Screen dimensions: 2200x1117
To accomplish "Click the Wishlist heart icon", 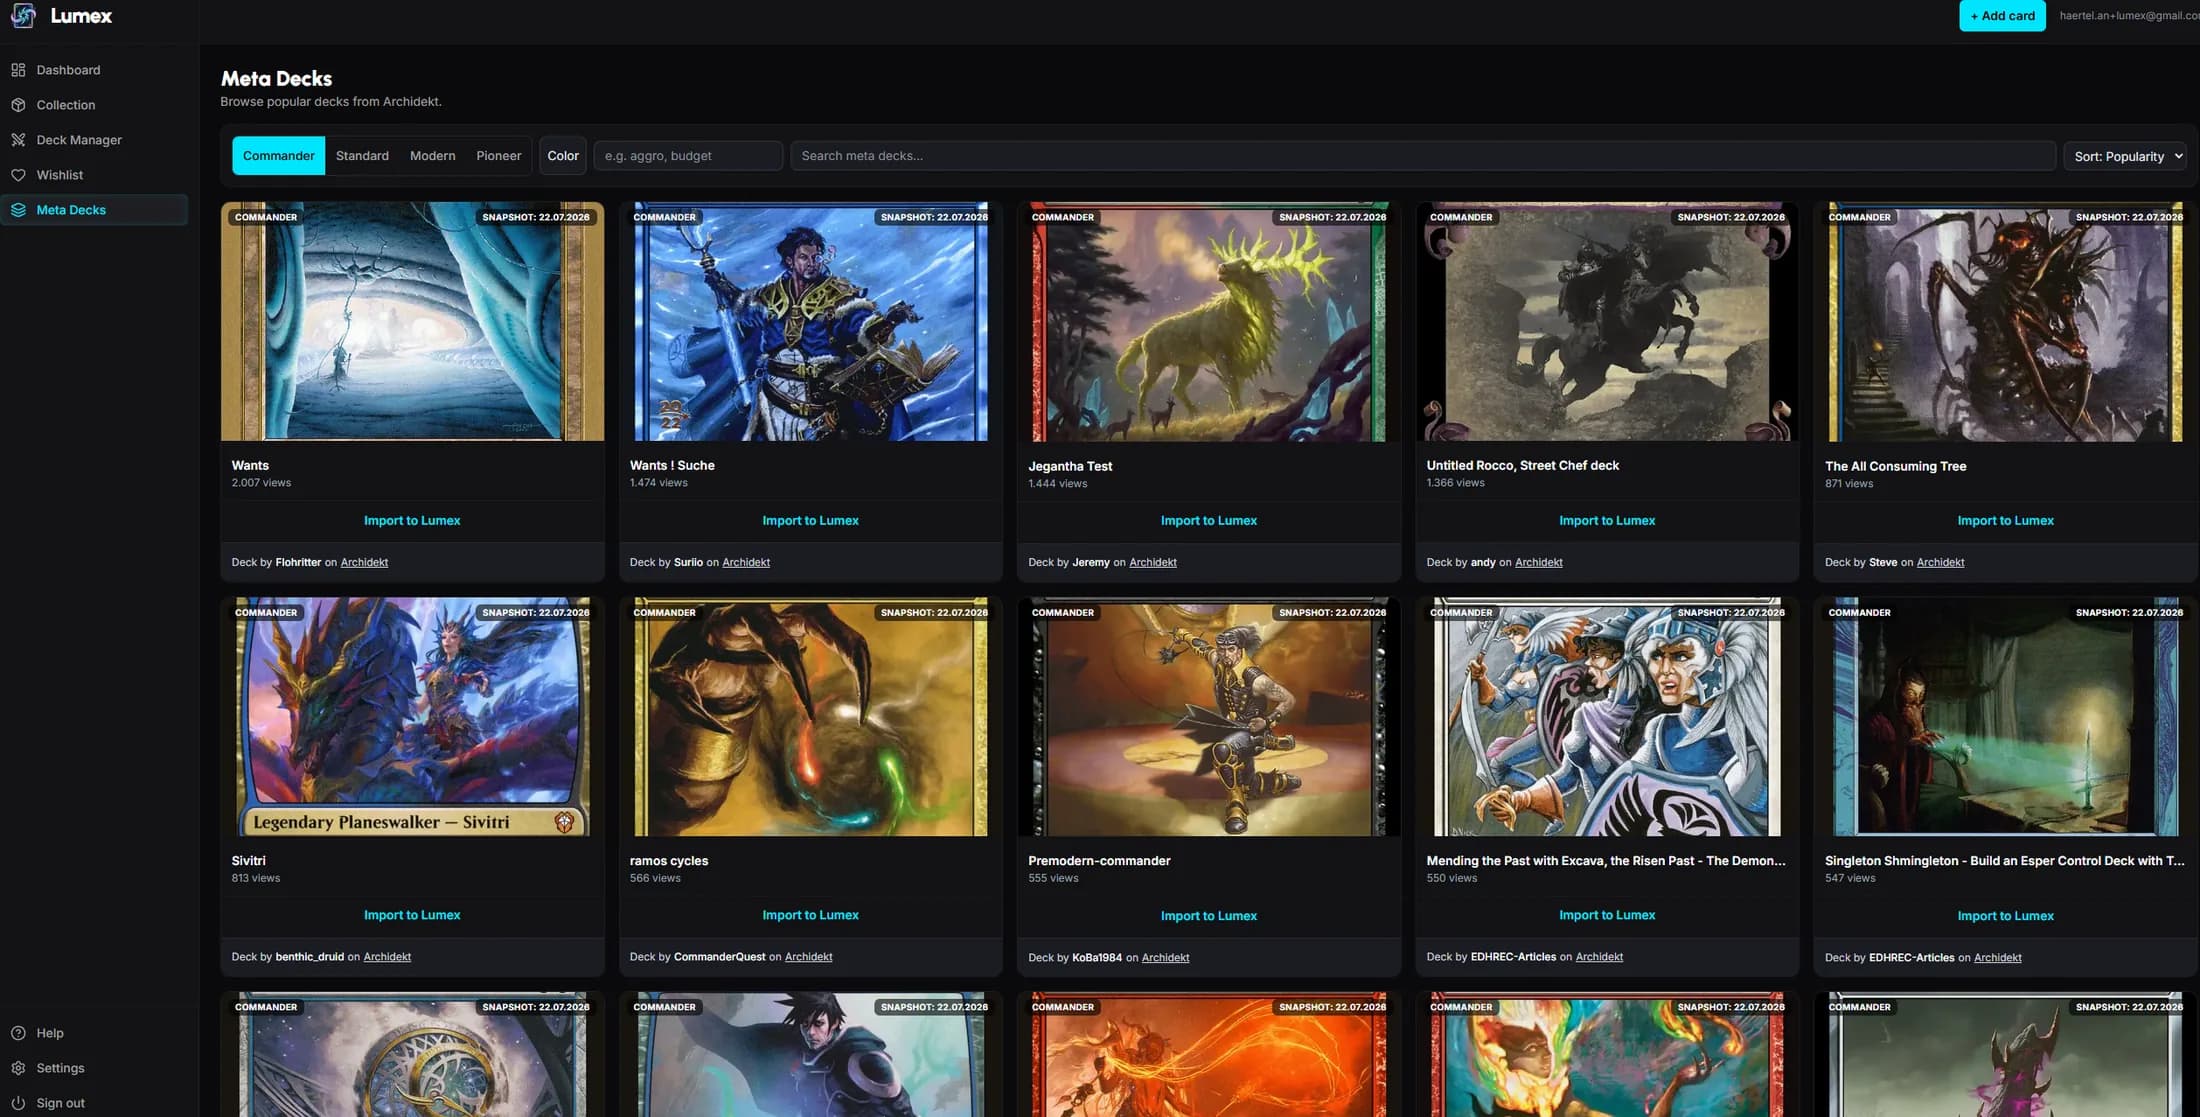I will coord(18,175).
